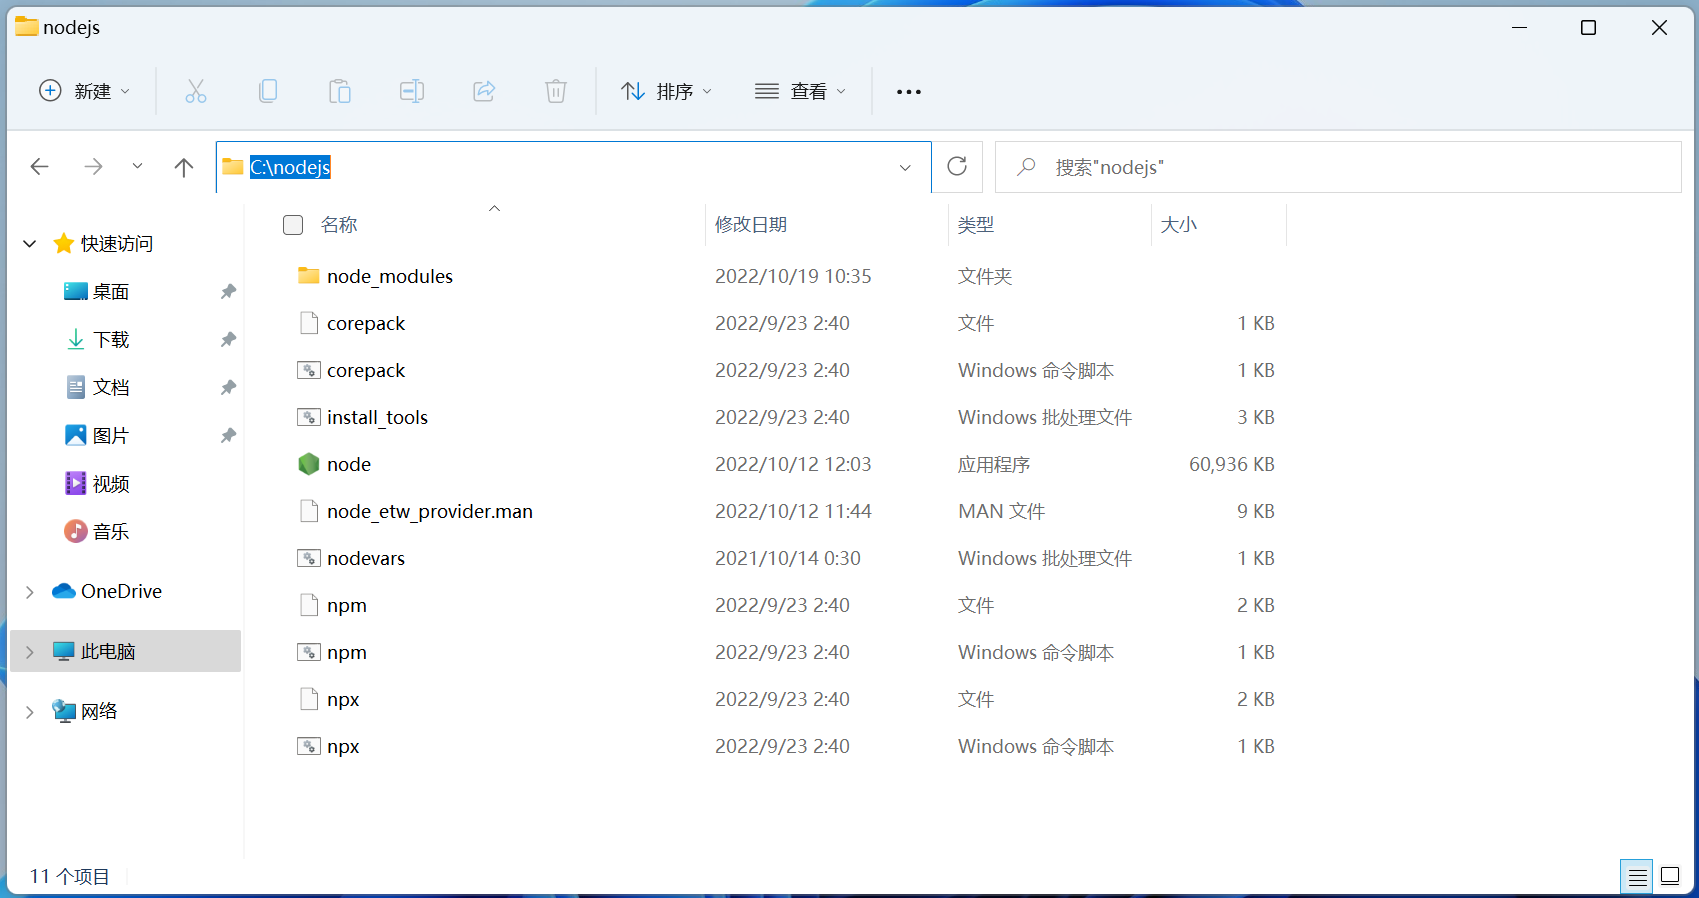This screenshot has height=898, width=1699.
Task: Collapse the 快速访问 tree node
Action: 30,243
